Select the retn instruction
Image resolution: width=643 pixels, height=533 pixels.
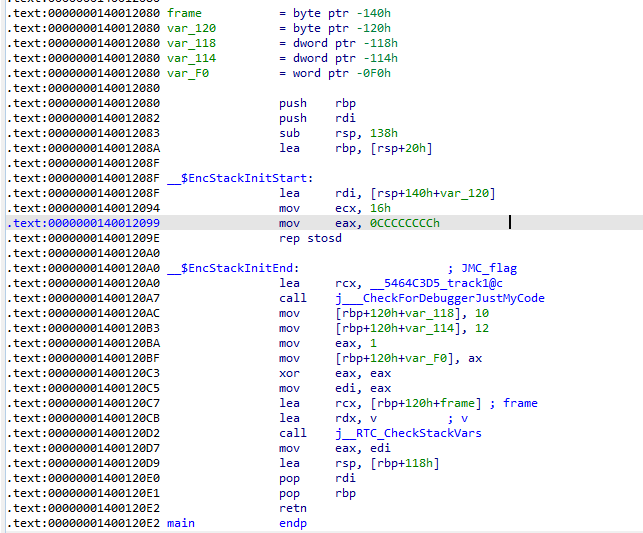tap(293, 508)
